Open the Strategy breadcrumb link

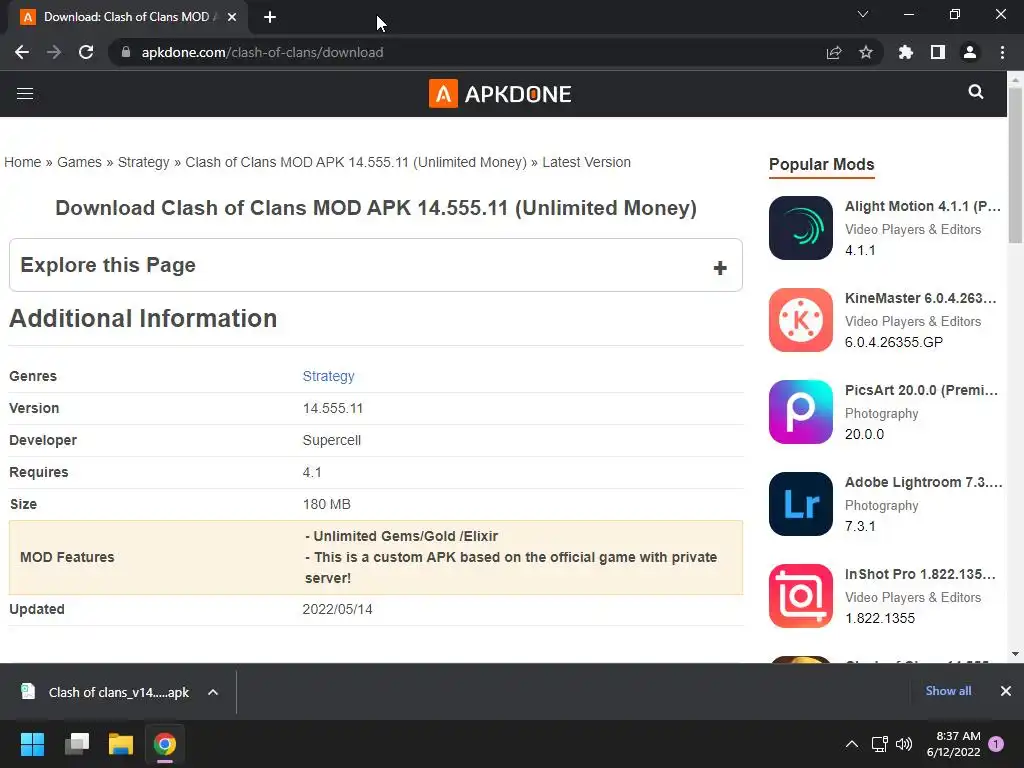click(x=144, y=162)
